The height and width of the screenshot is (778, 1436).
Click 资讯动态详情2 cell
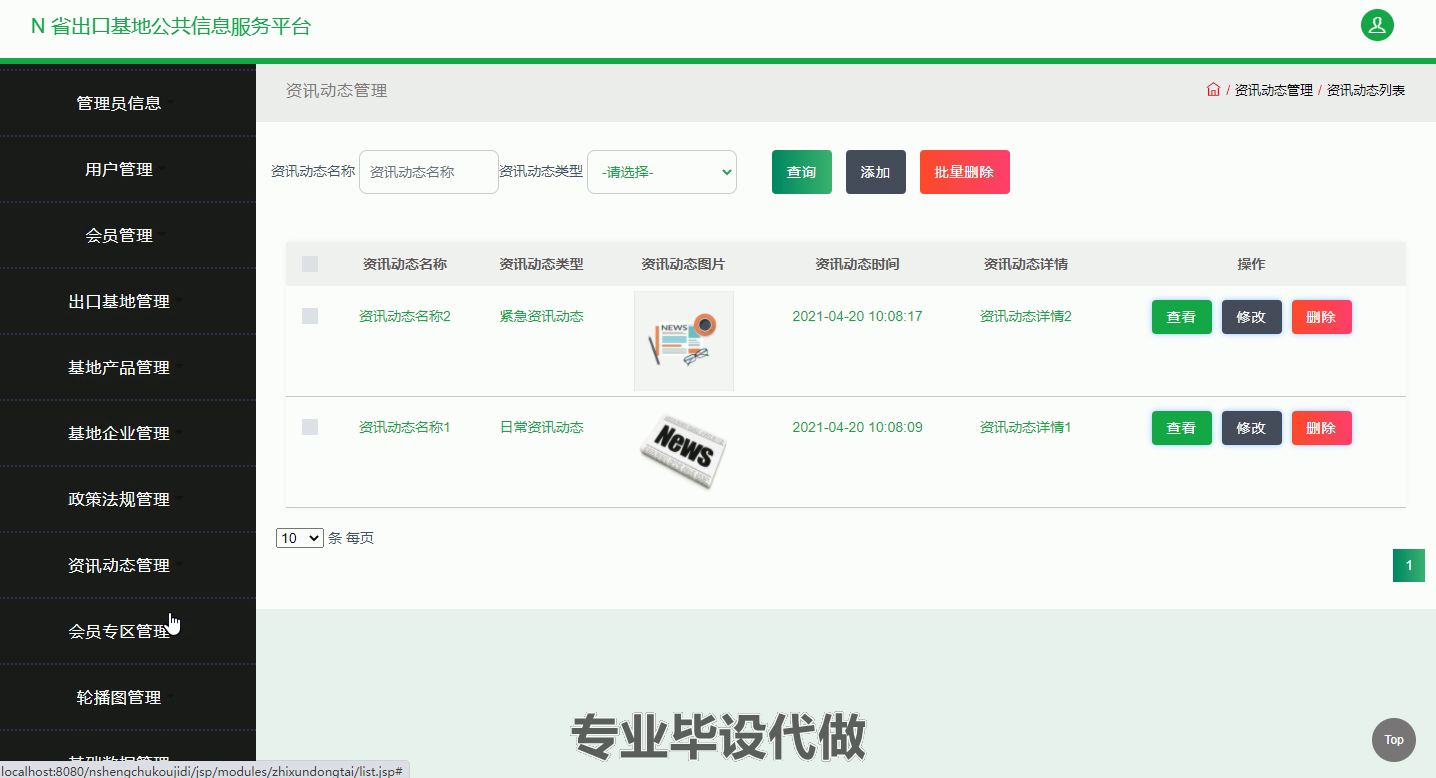tap(1026, 316)
